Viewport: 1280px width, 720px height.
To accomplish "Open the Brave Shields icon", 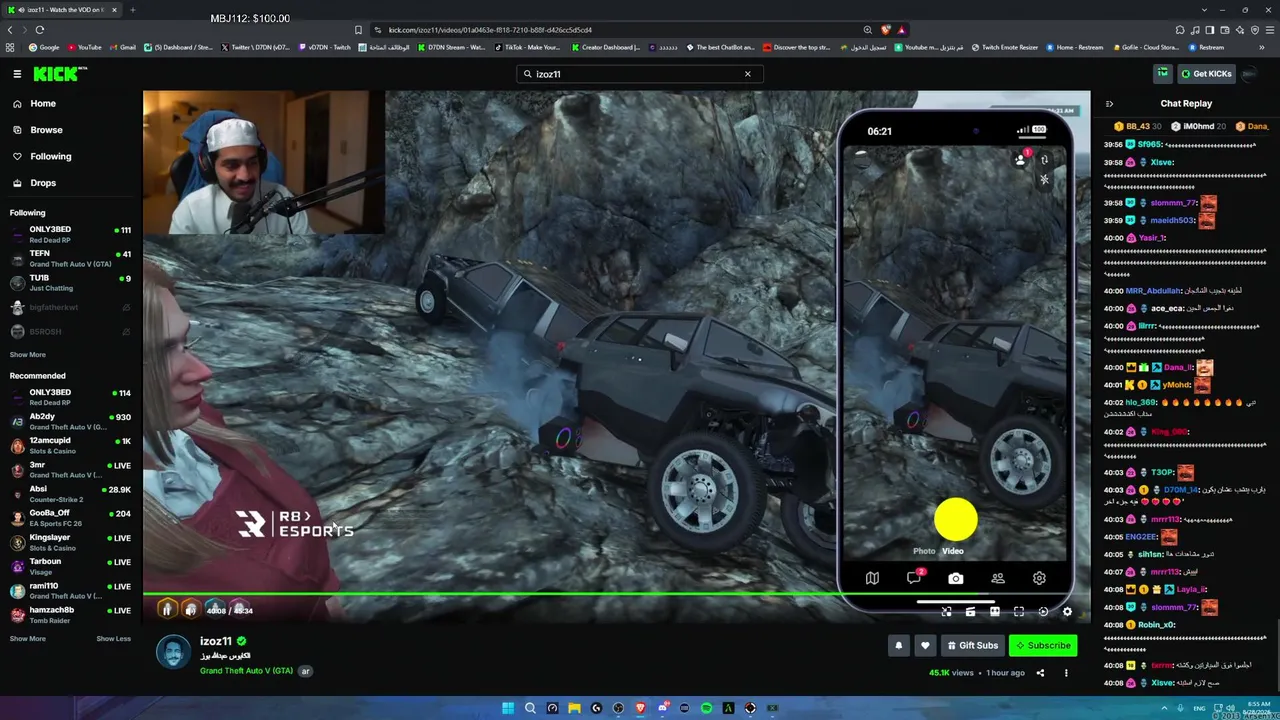I will point(885,30).
